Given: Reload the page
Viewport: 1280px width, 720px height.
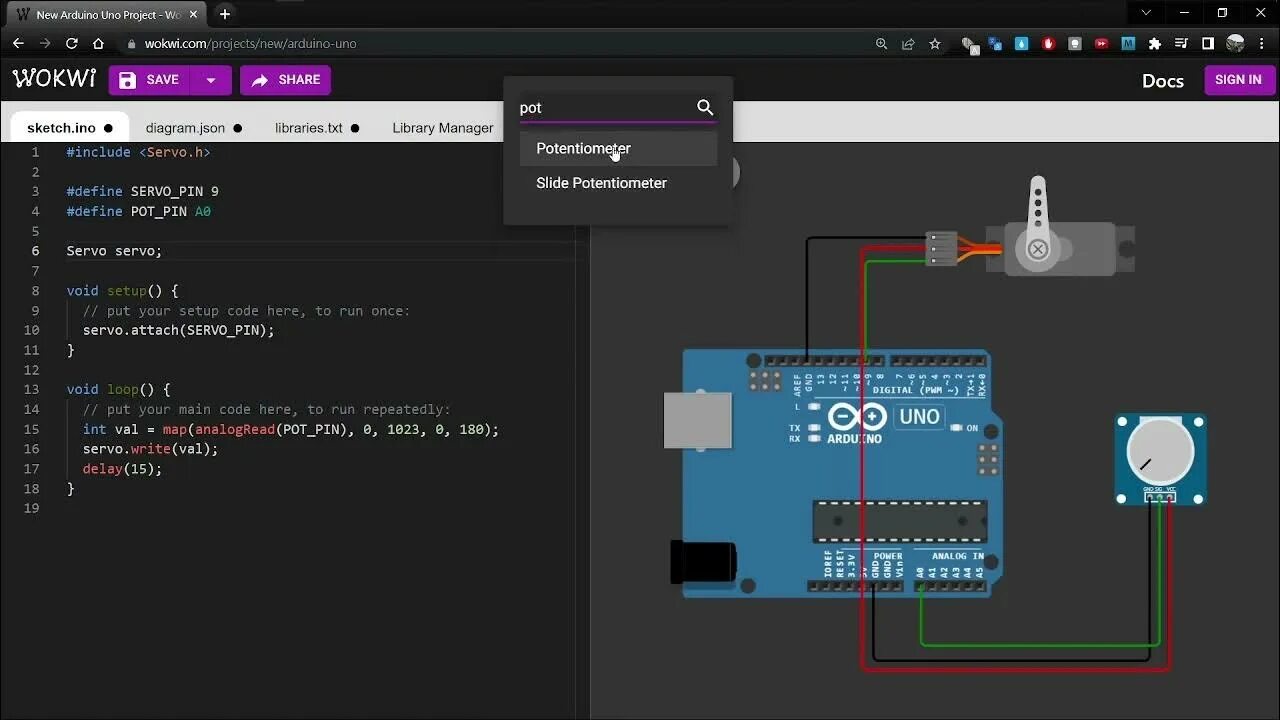Looking at the screenshot, I should (72, 44).
